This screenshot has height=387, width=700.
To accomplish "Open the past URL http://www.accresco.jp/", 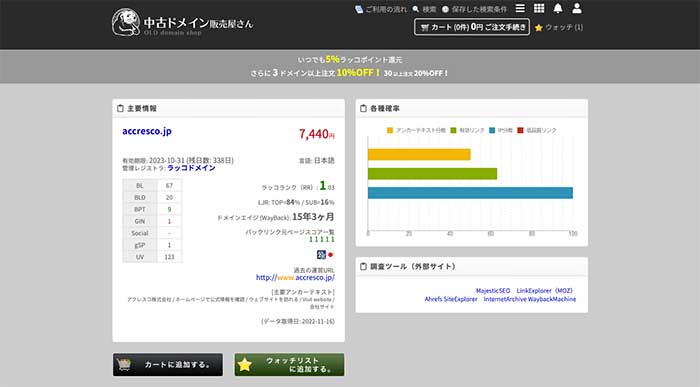I will point(295,278).
